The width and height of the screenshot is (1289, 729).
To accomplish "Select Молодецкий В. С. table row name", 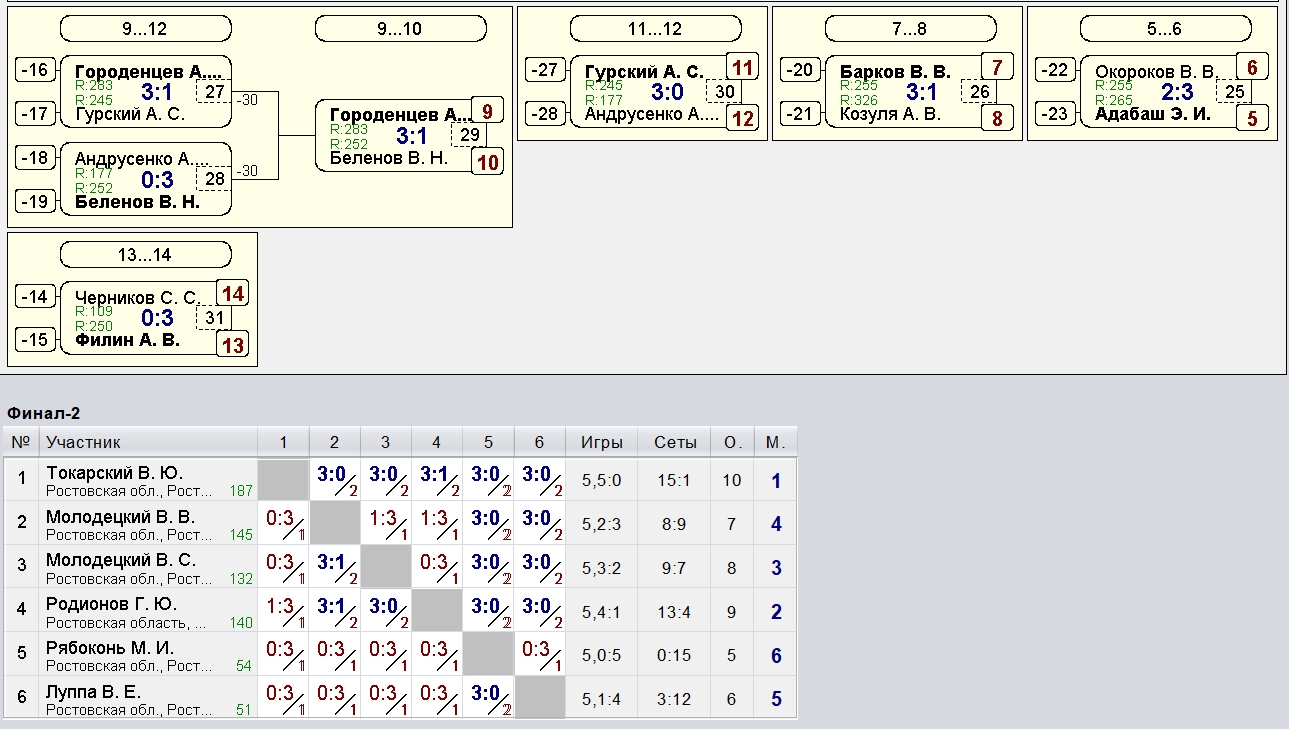I will coord(120,560).
